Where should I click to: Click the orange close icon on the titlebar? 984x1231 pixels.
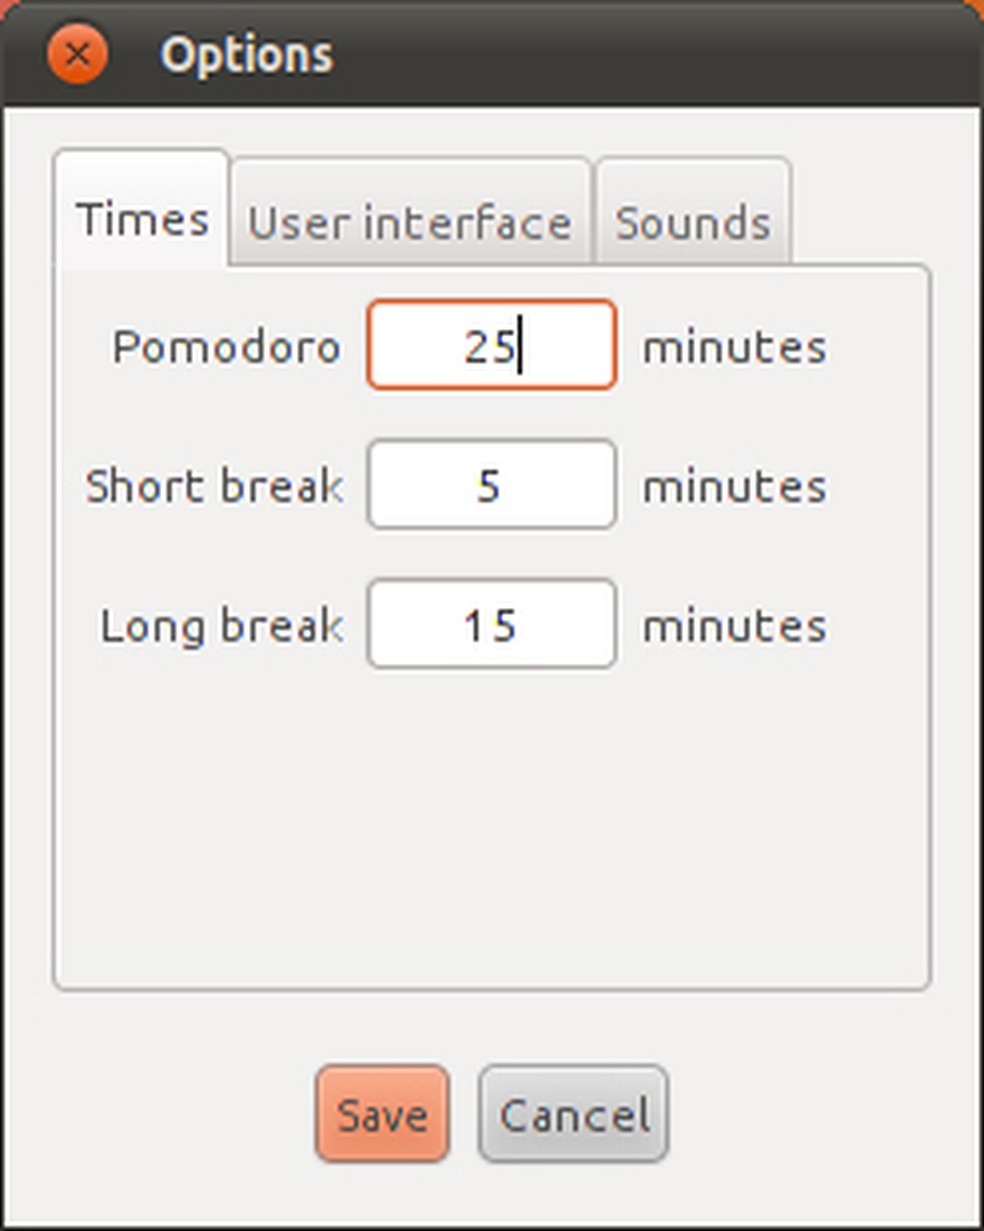[x=76, y=54]
